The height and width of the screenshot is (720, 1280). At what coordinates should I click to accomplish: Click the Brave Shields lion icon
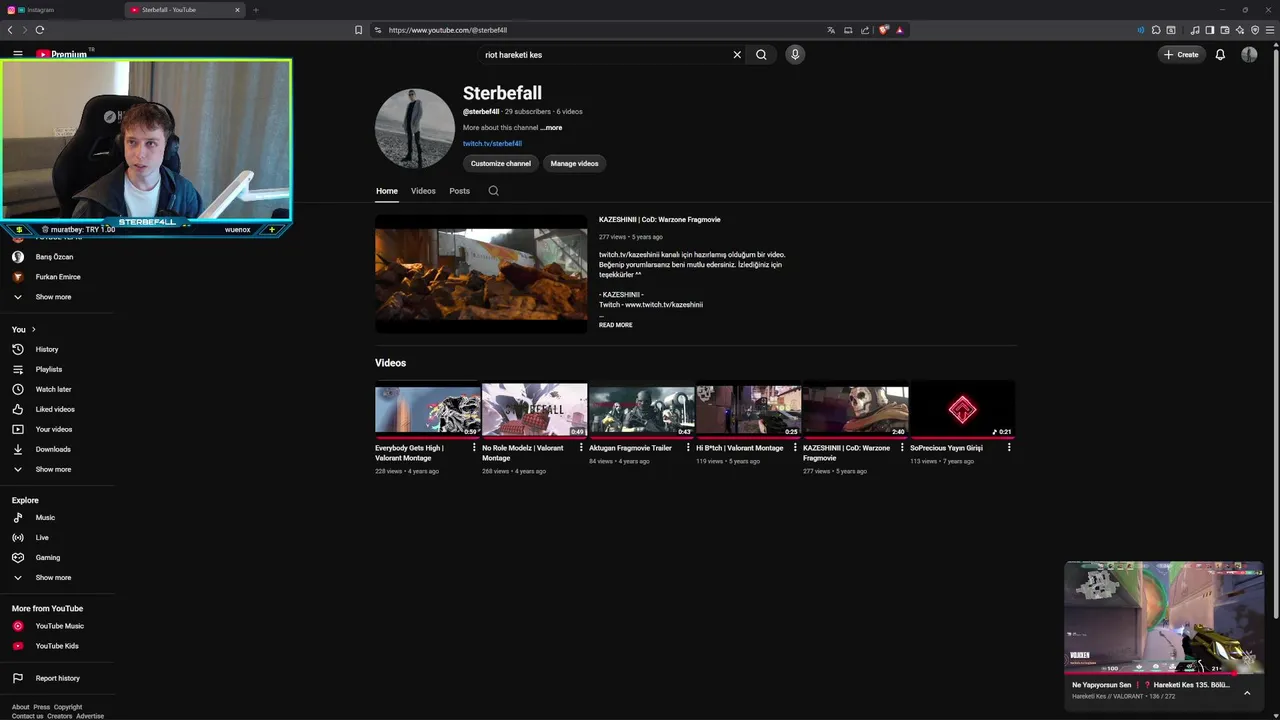click(883, 30)
